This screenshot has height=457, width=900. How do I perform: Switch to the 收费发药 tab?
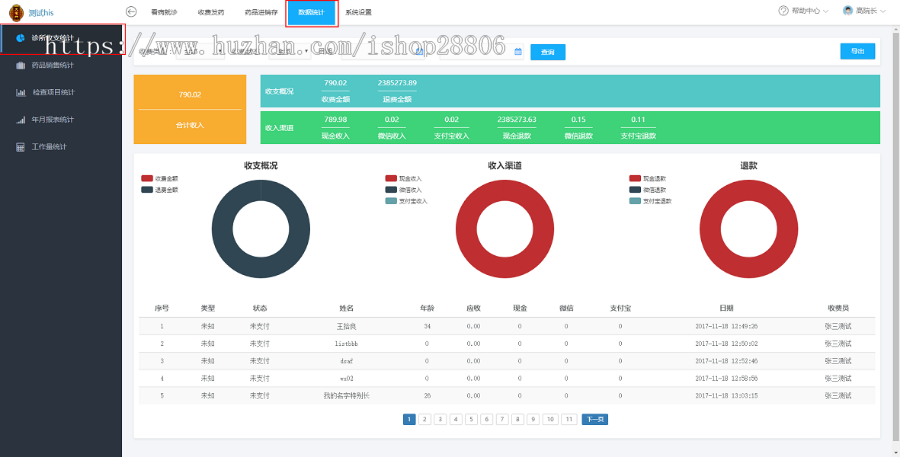[211, 12]
